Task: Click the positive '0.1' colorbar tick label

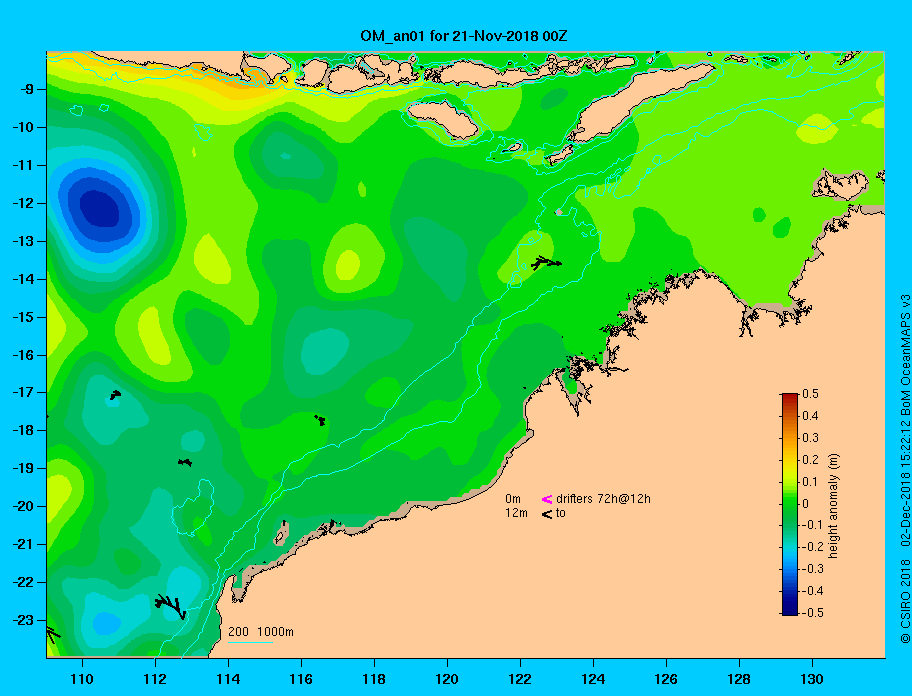Action: (x=810, y=481)
